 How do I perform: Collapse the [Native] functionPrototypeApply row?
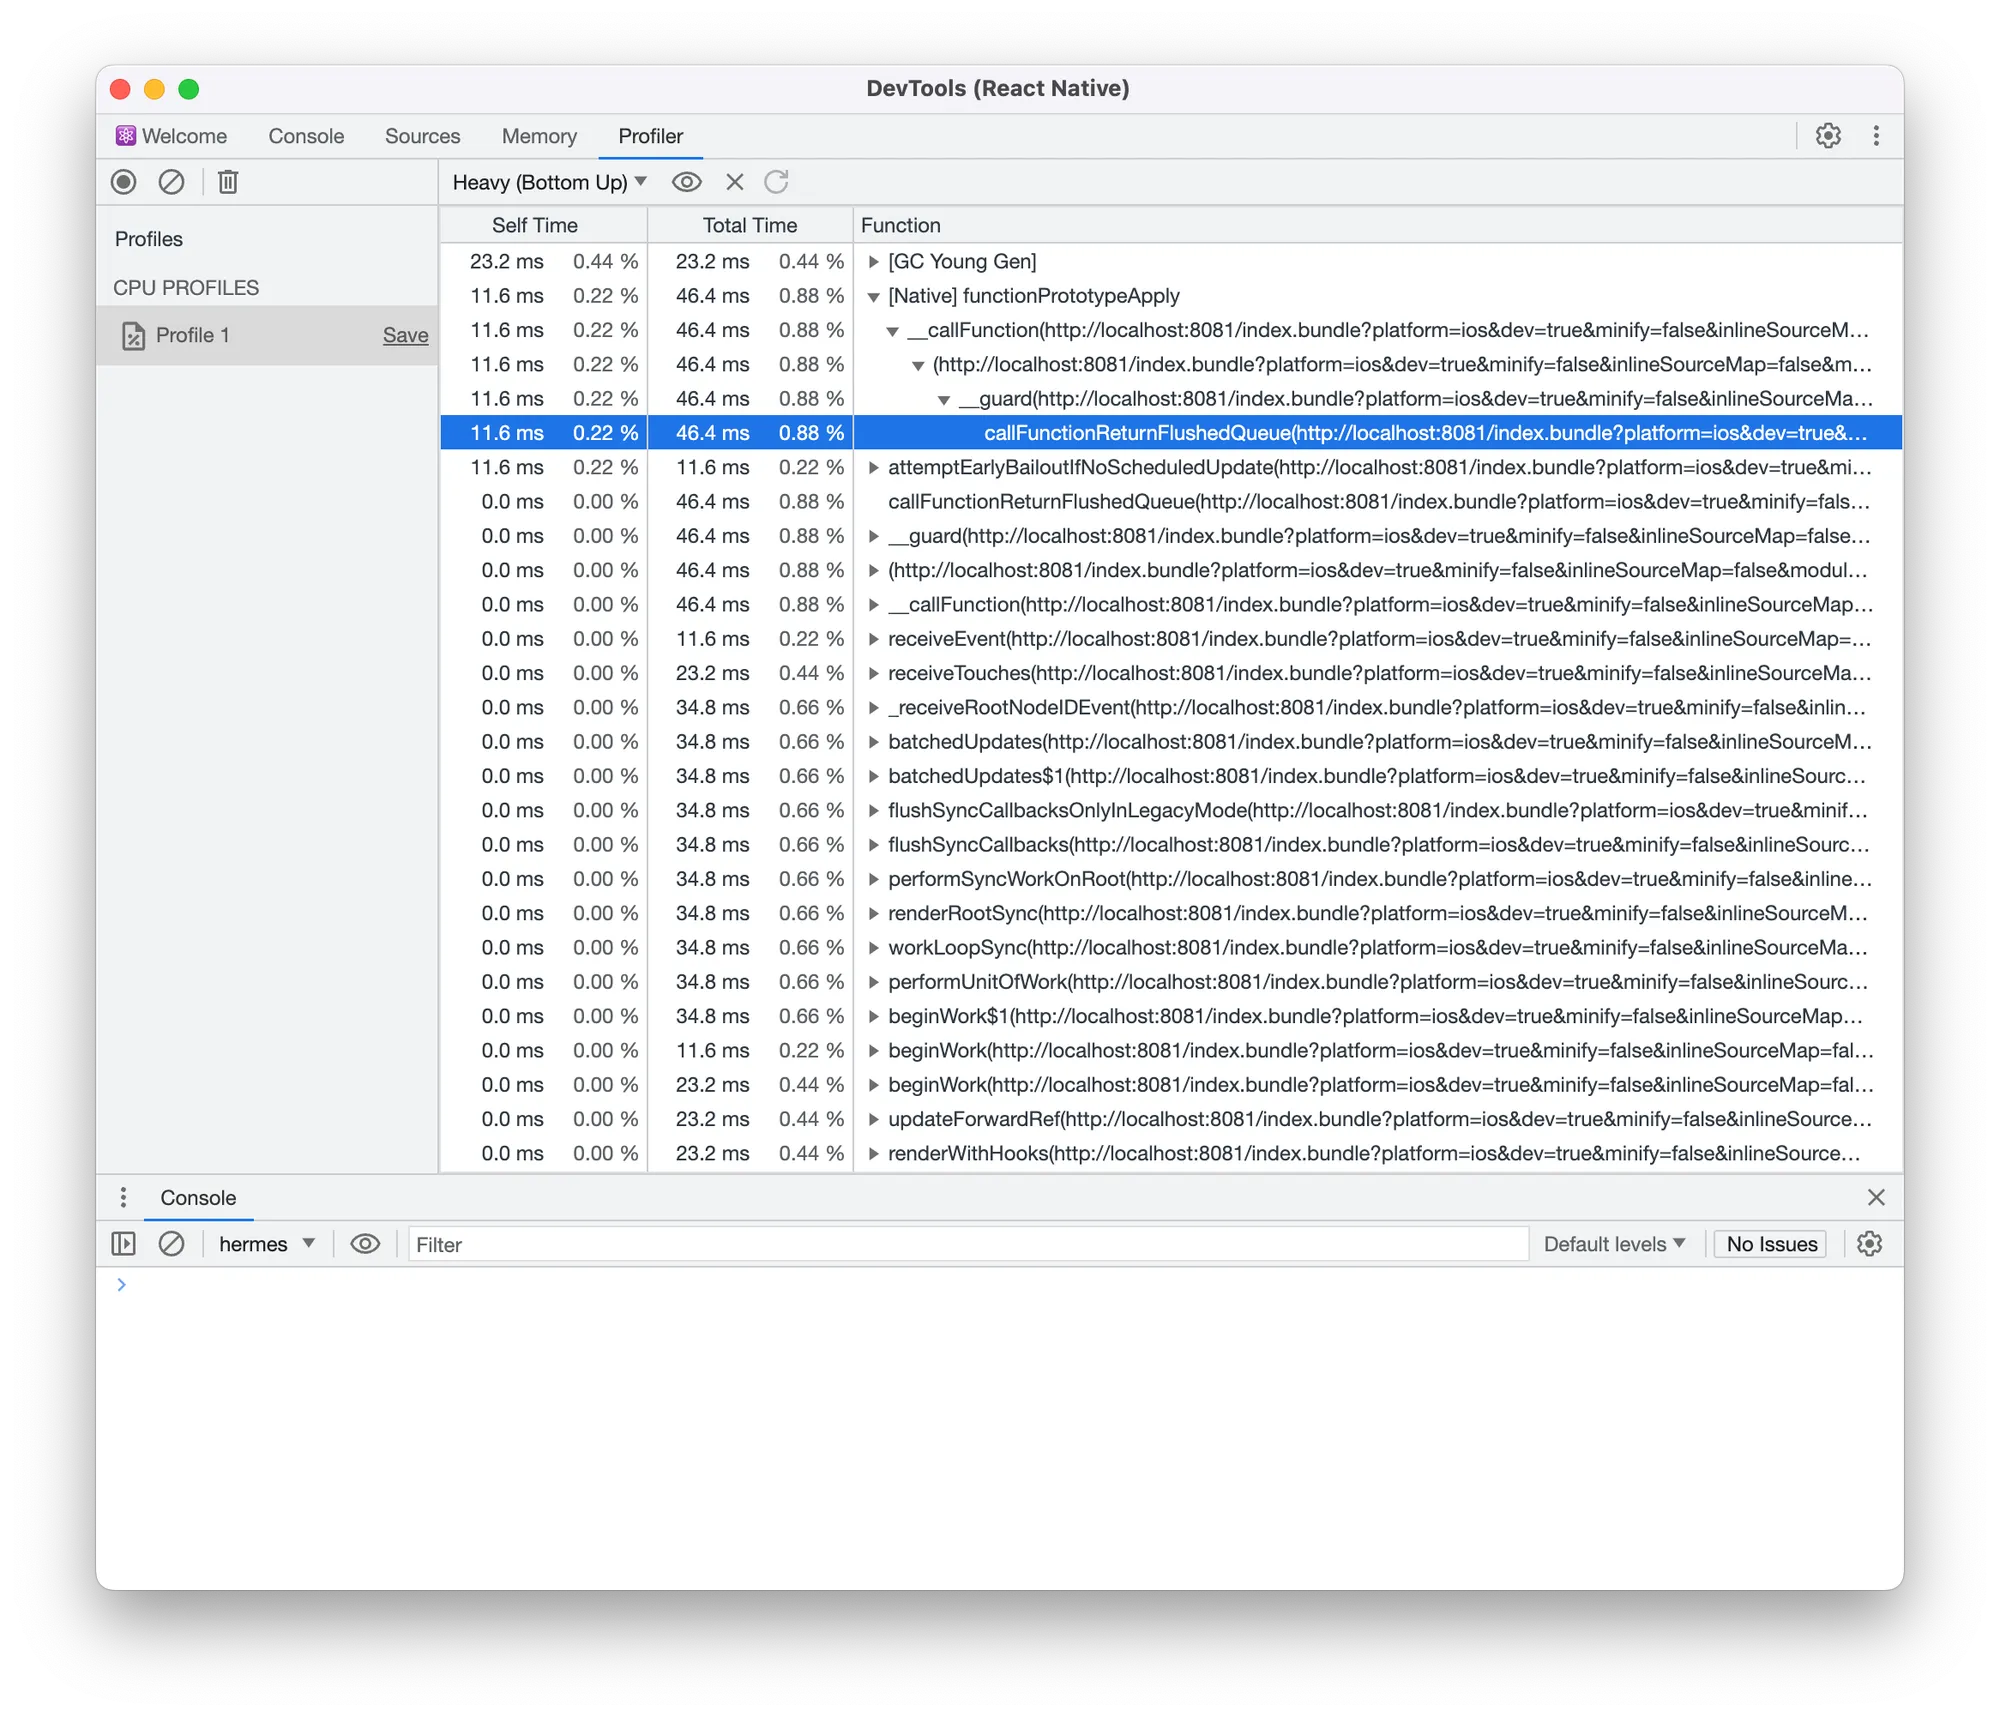pyautogui.click(x=873, y=297)
